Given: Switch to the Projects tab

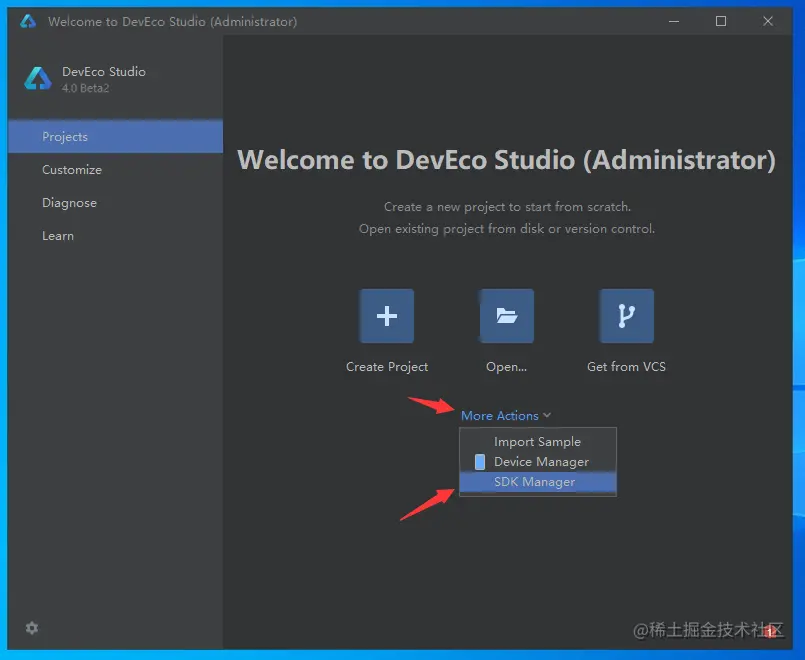Looking at the screenshot, I should (x=116, y=137).
